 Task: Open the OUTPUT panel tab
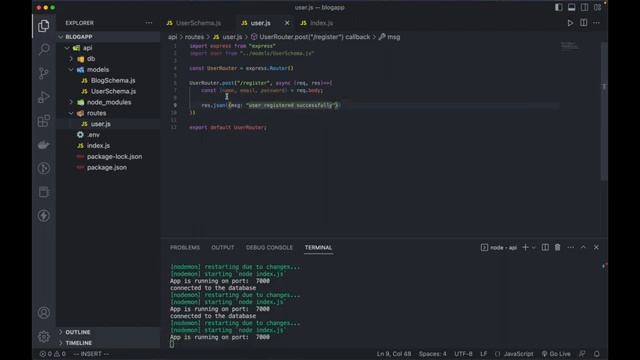coord(222,247)
